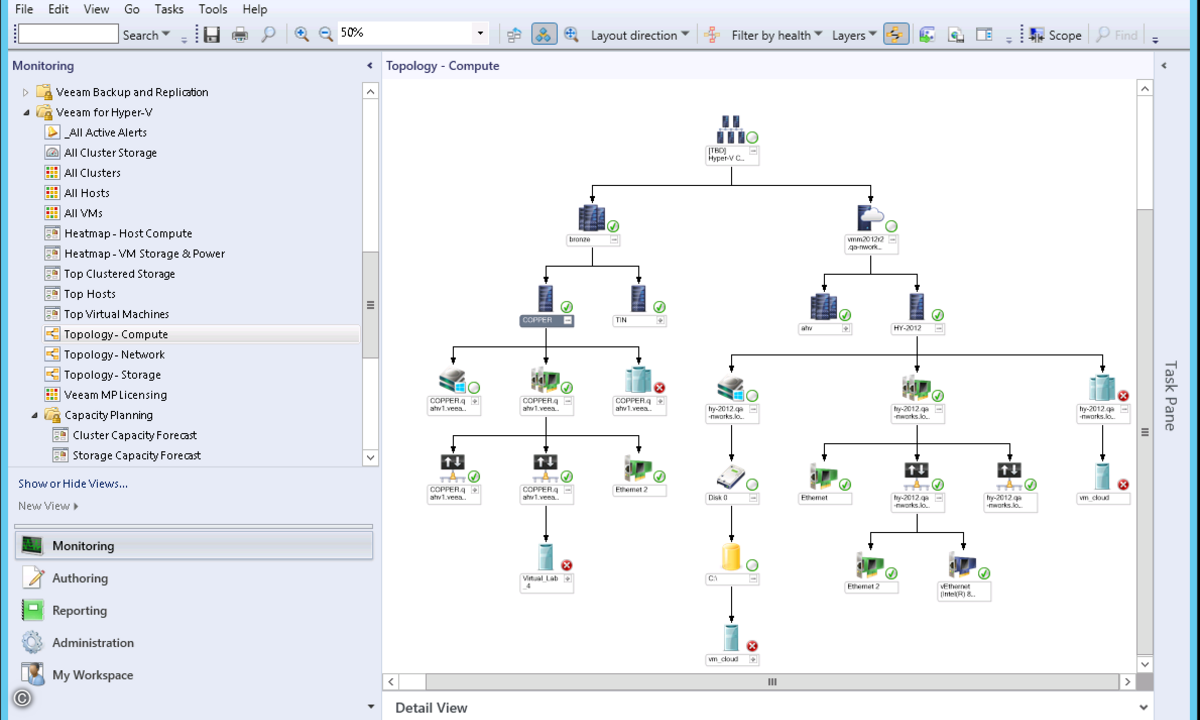The image size is (1200, 720).
Task: Select the Hyper-V cluster root node icon
Action: pyautogui.click(x=731, y=130)
